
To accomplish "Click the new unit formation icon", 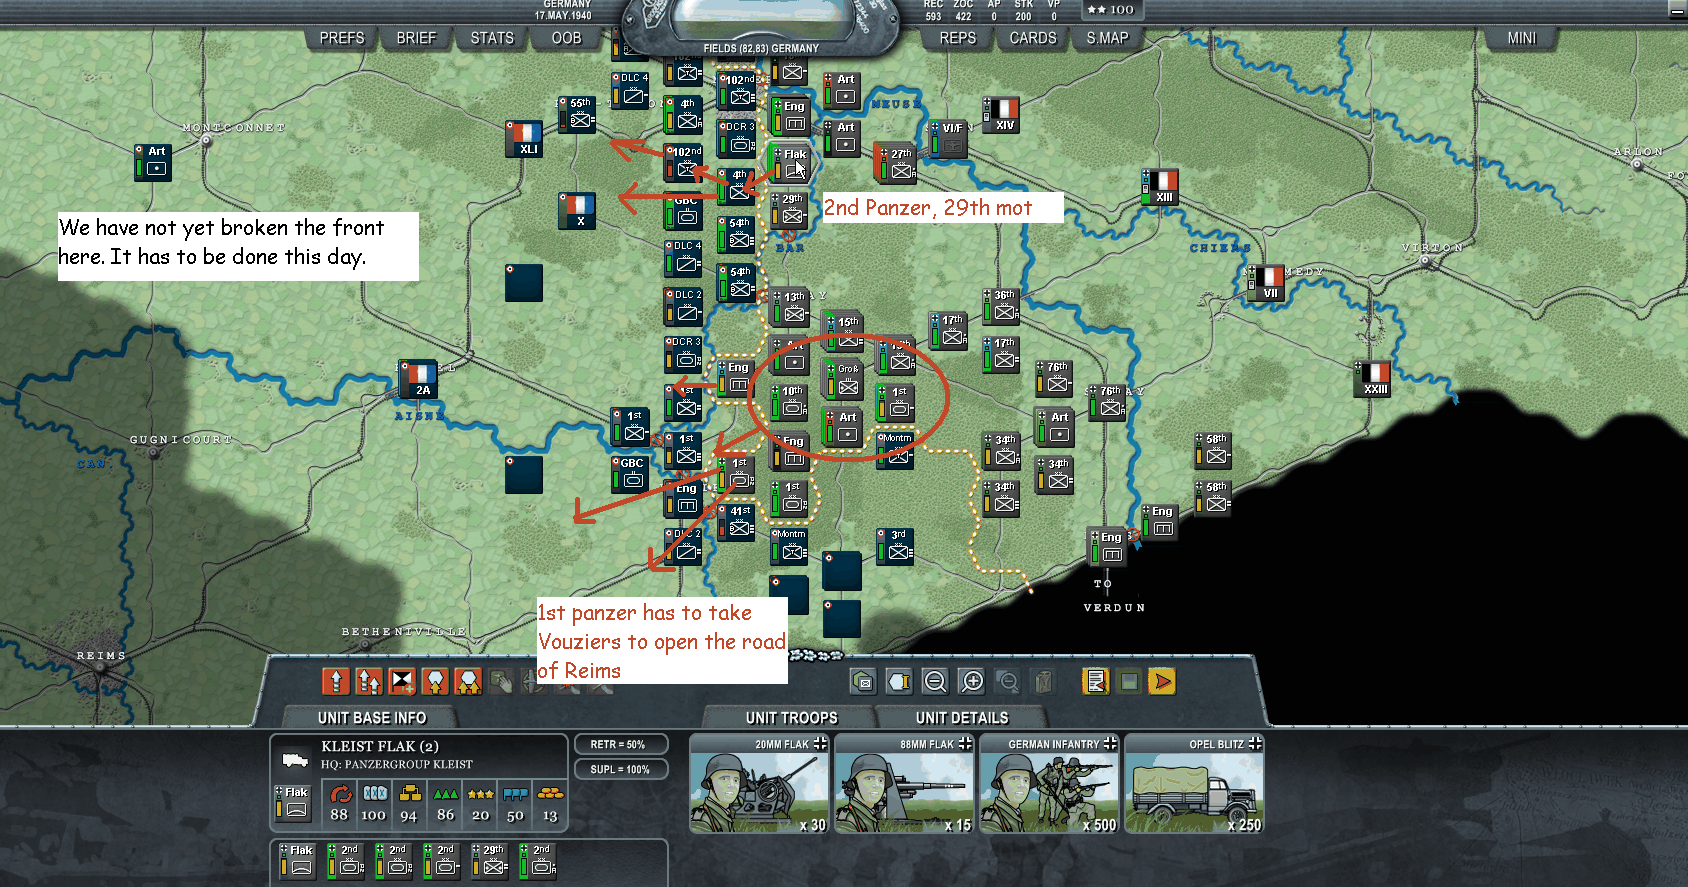I will click(402, 681).
